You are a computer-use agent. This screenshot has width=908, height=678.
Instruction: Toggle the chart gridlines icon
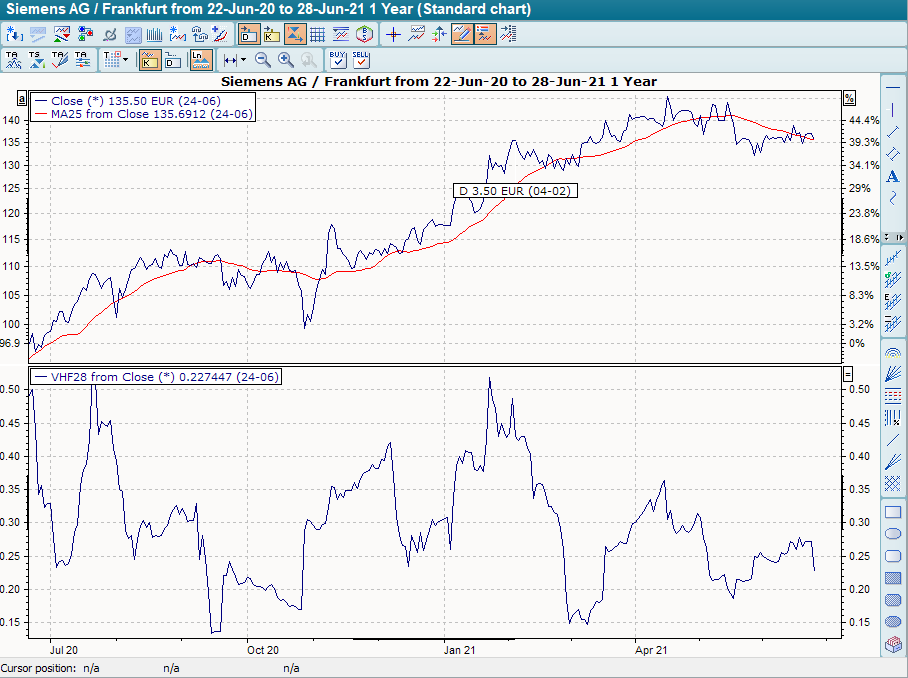pos(318,33)
